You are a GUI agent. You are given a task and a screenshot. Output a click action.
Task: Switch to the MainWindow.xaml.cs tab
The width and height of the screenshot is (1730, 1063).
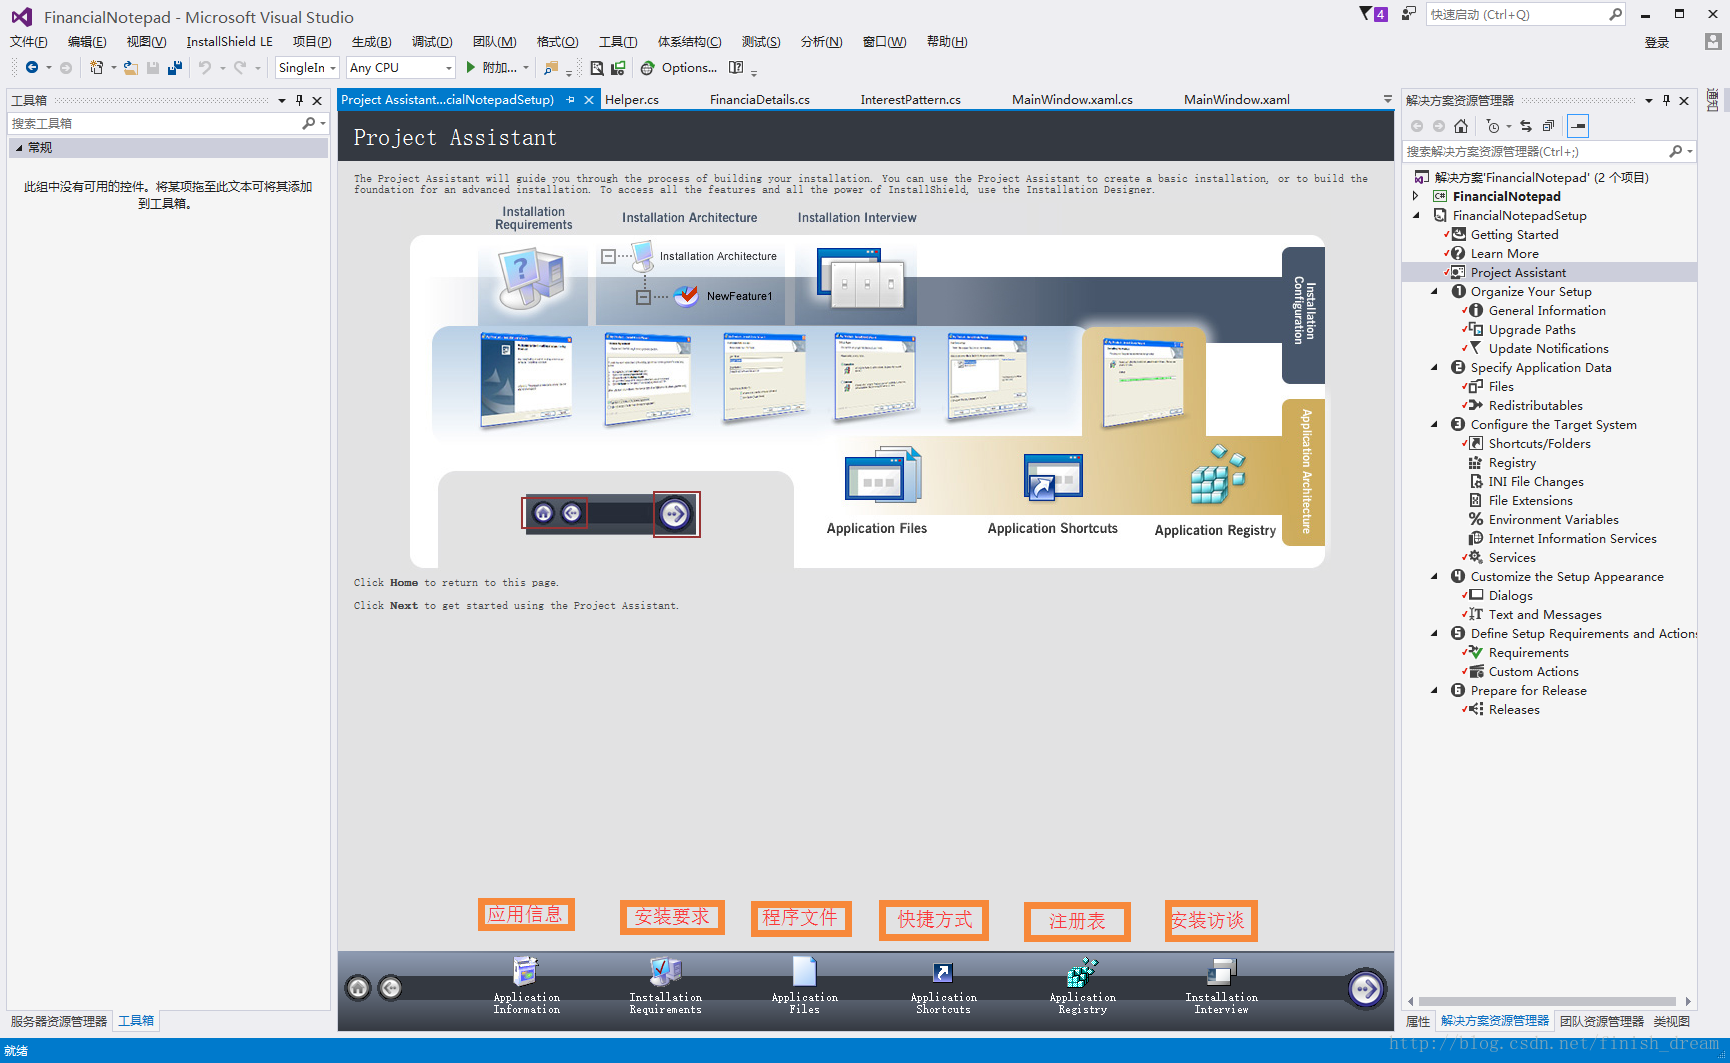[x=1072, y=100]
